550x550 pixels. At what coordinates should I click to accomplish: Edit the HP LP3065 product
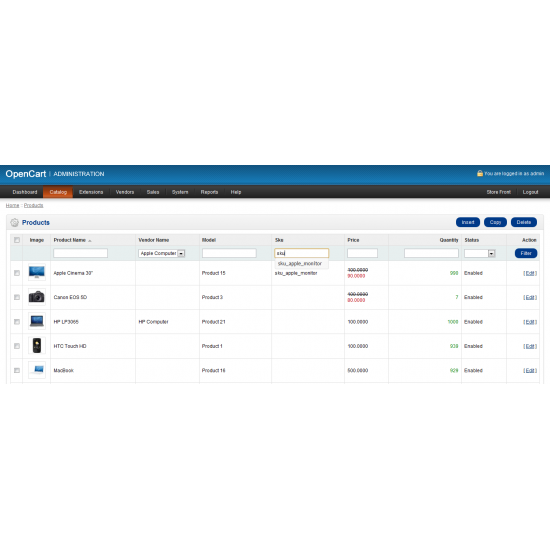point(530,322)
